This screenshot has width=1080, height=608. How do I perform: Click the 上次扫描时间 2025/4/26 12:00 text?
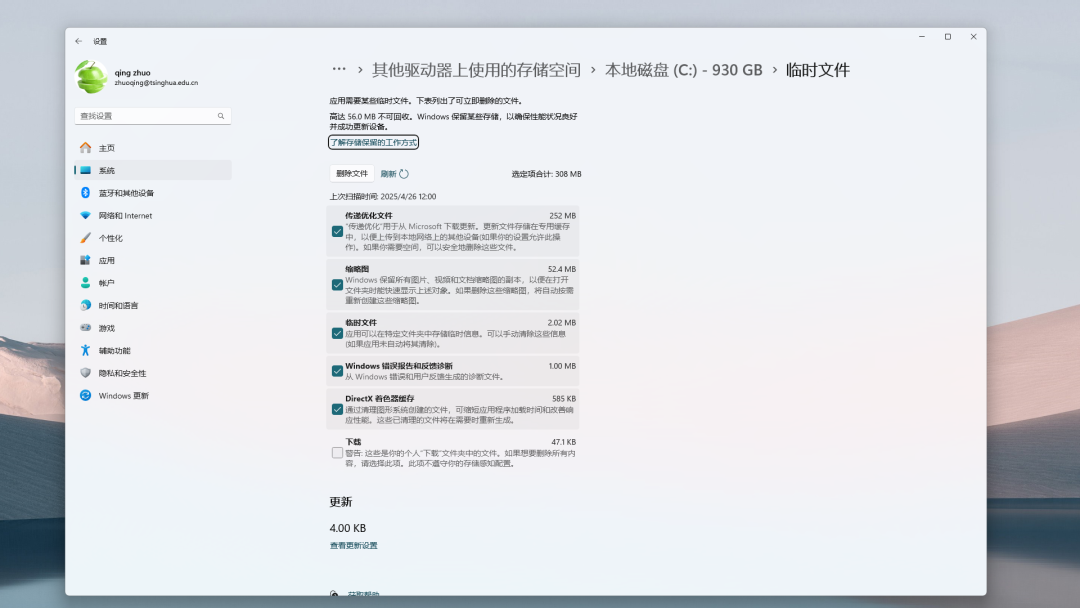[383, 197]
